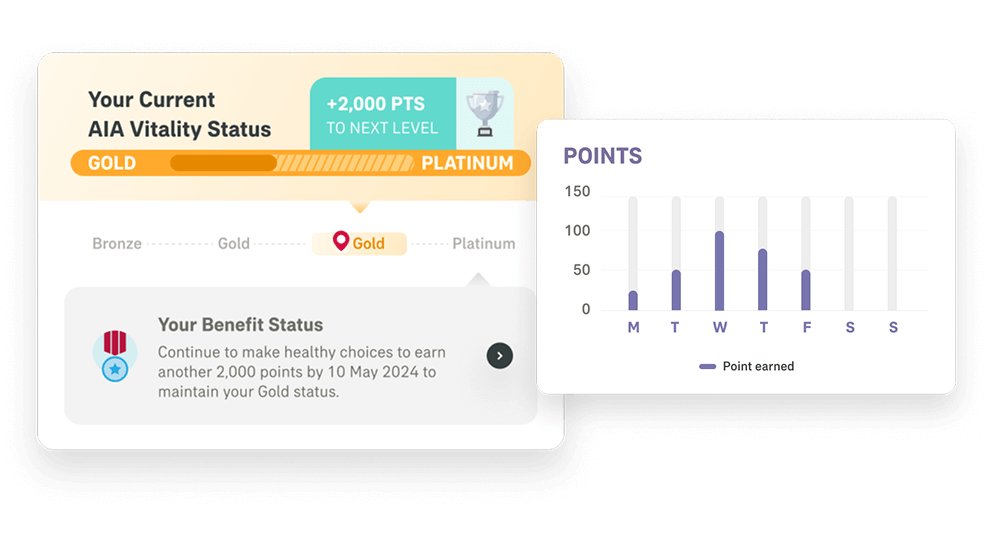This screenshot has width=990, height=540.
Task: Click the POINTS chart title
Action: 602,156
